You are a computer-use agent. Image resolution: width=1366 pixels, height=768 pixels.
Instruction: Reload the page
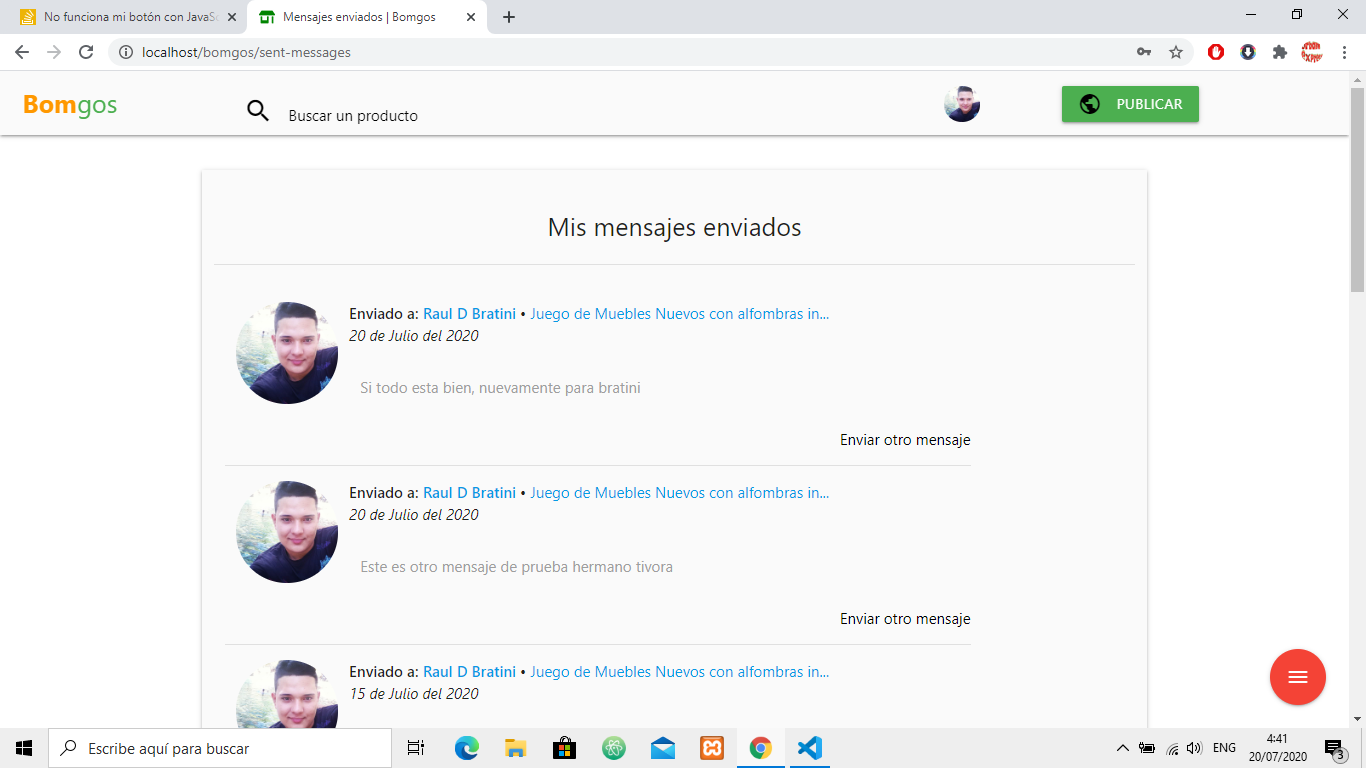point(86,52)
